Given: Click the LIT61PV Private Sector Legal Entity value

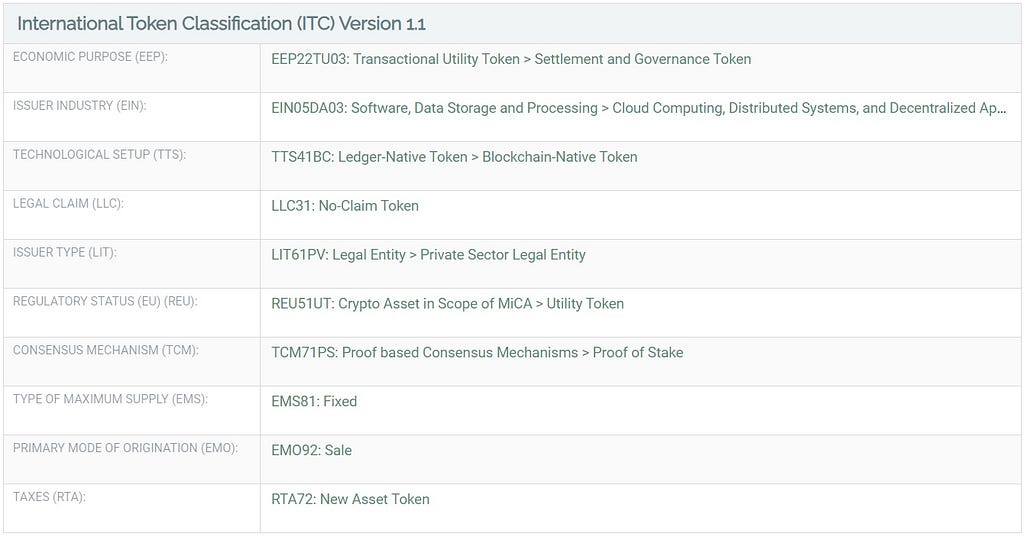Looking at the screenshot, I should pos(428,255).
